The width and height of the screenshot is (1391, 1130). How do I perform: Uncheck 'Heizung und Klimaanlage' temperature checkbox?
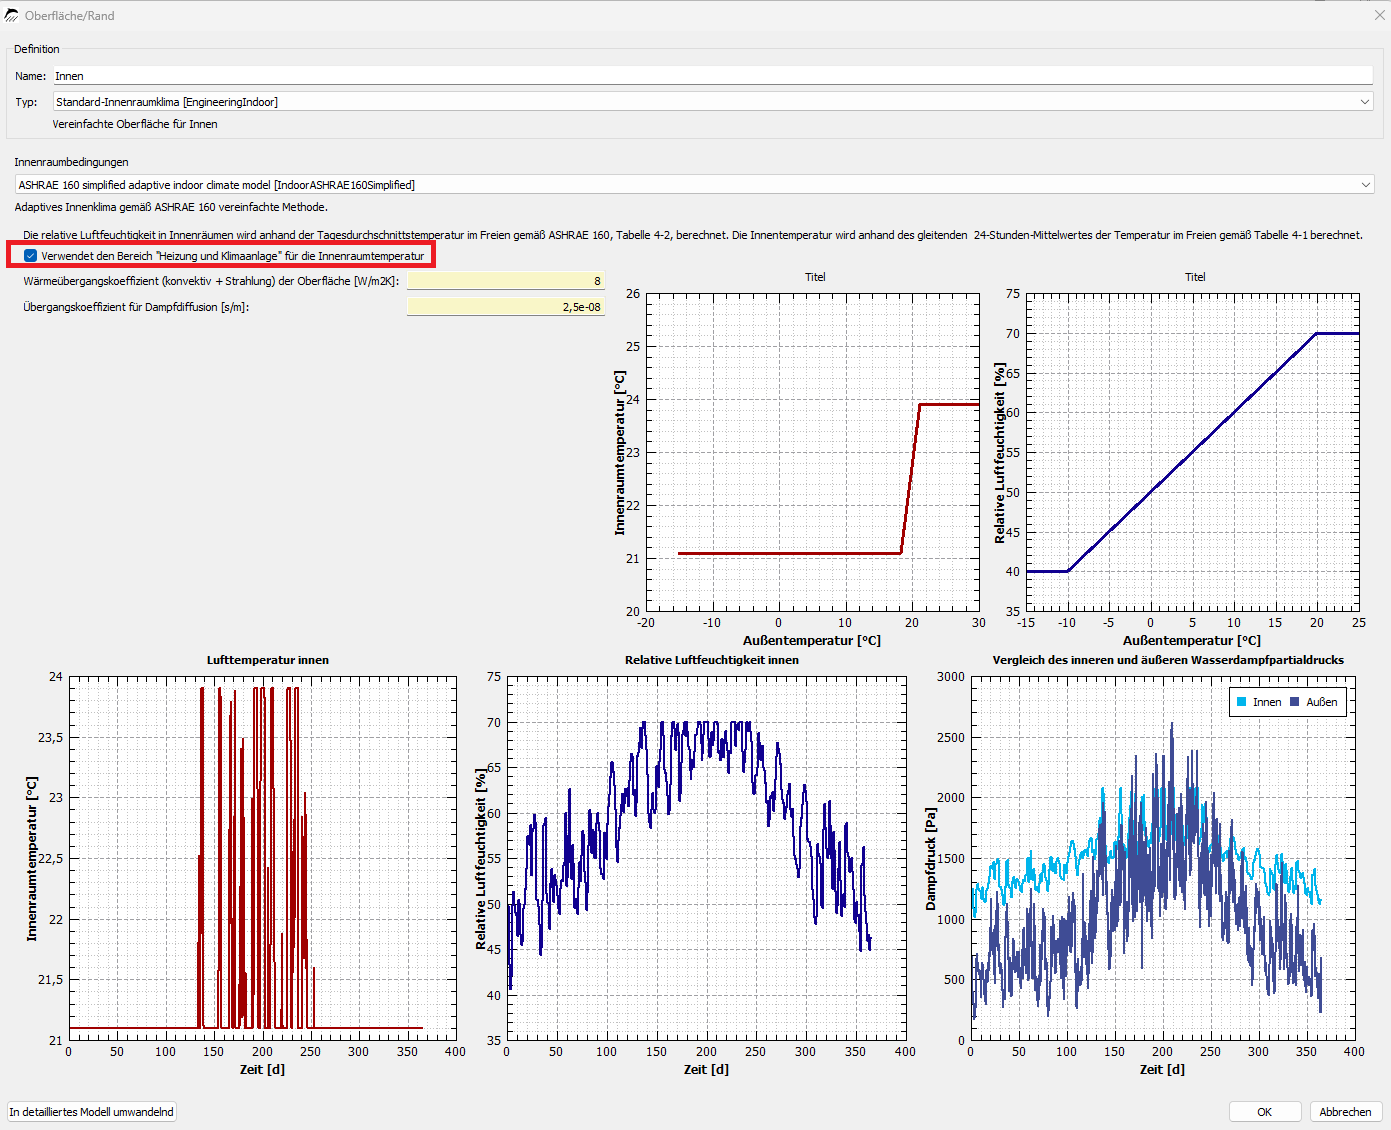pos(31,256)
